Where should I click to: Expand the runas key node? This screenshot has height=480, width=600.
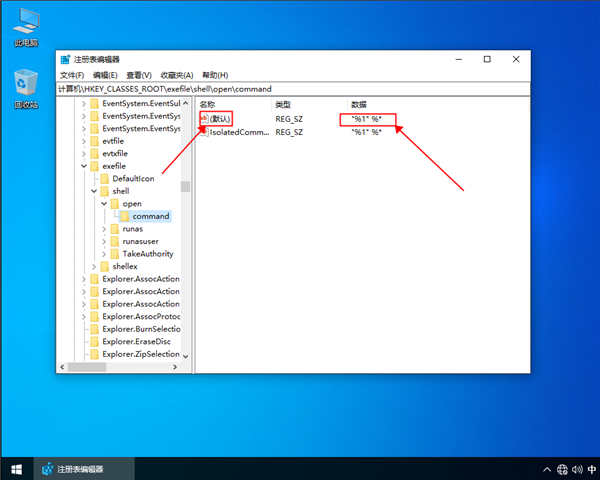pyautogui.click(x=104, y=229)
